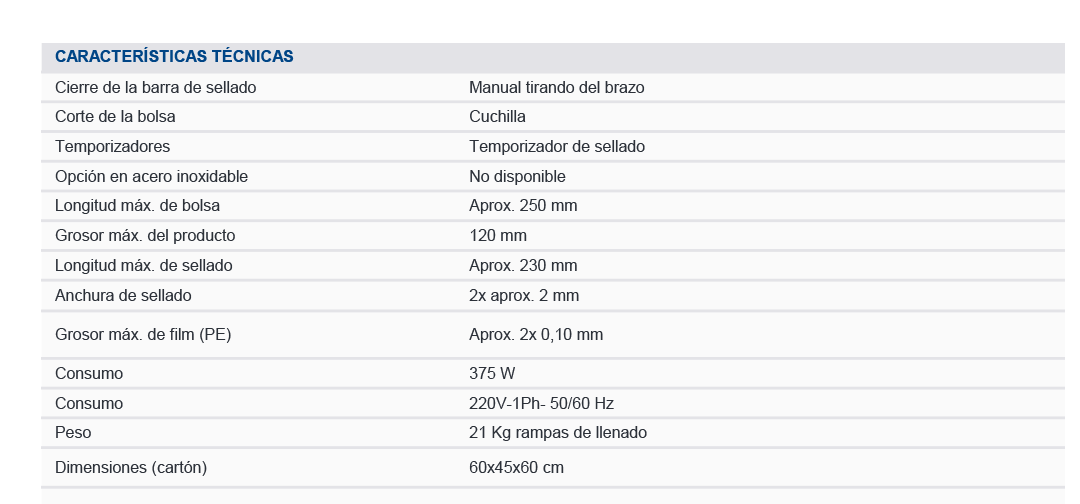The height and width of the screenshot is (504, 1080).
Task: Select the 'Anchura de sellado' label
Action: coord(123,296)
